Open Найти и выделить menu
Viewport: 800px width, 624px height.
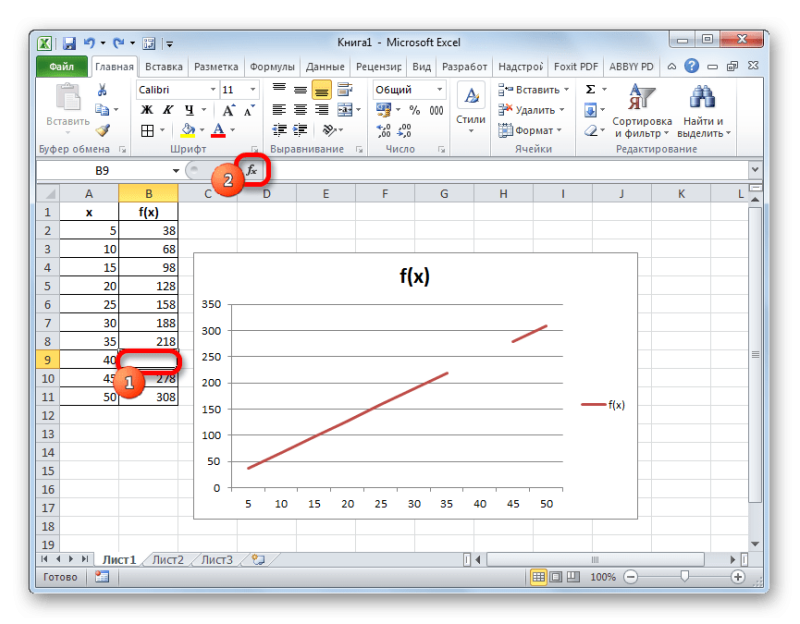click(704, 111)
